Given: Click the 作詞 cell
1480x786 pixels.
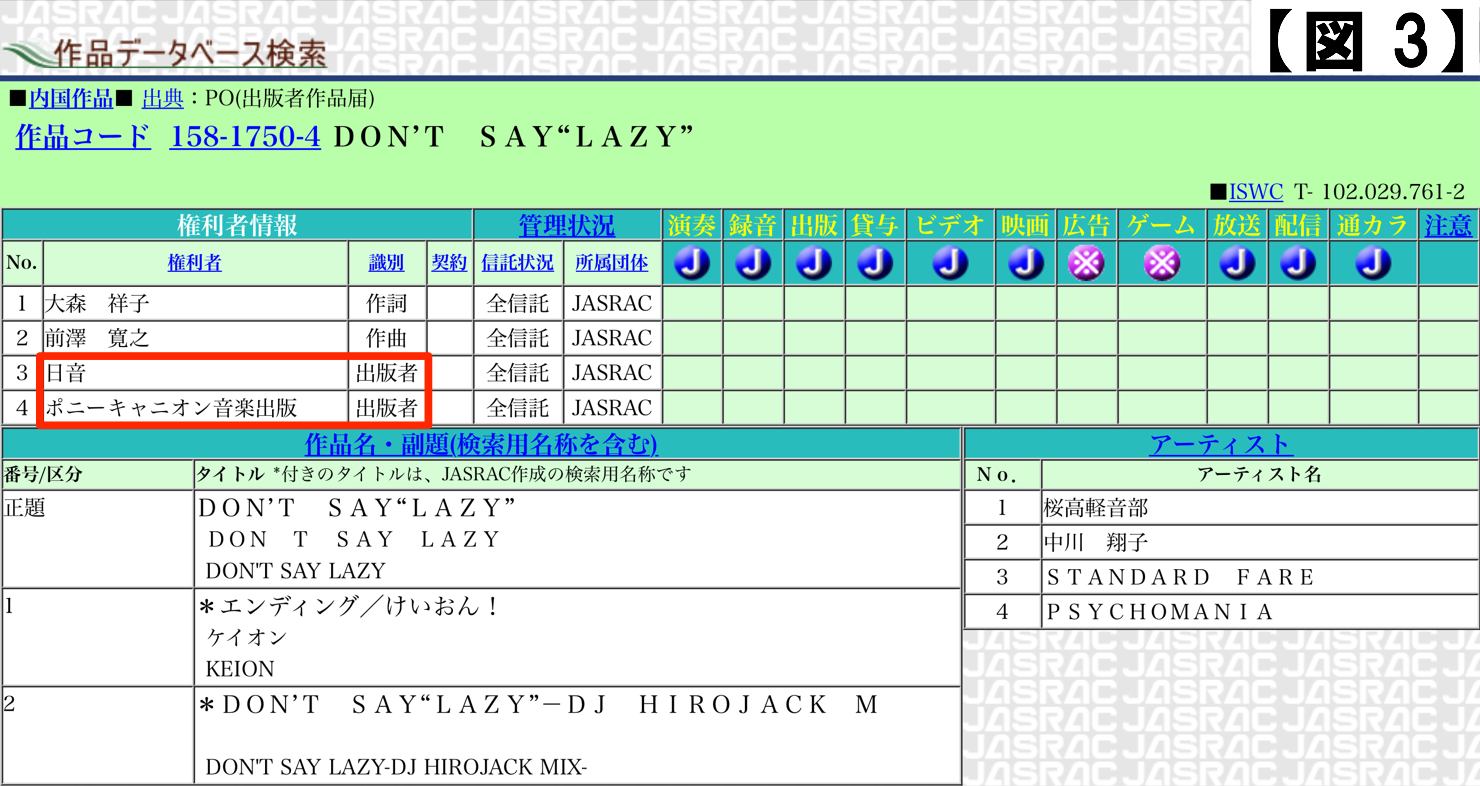Looking at the screenshot, I should click(387, 303).
